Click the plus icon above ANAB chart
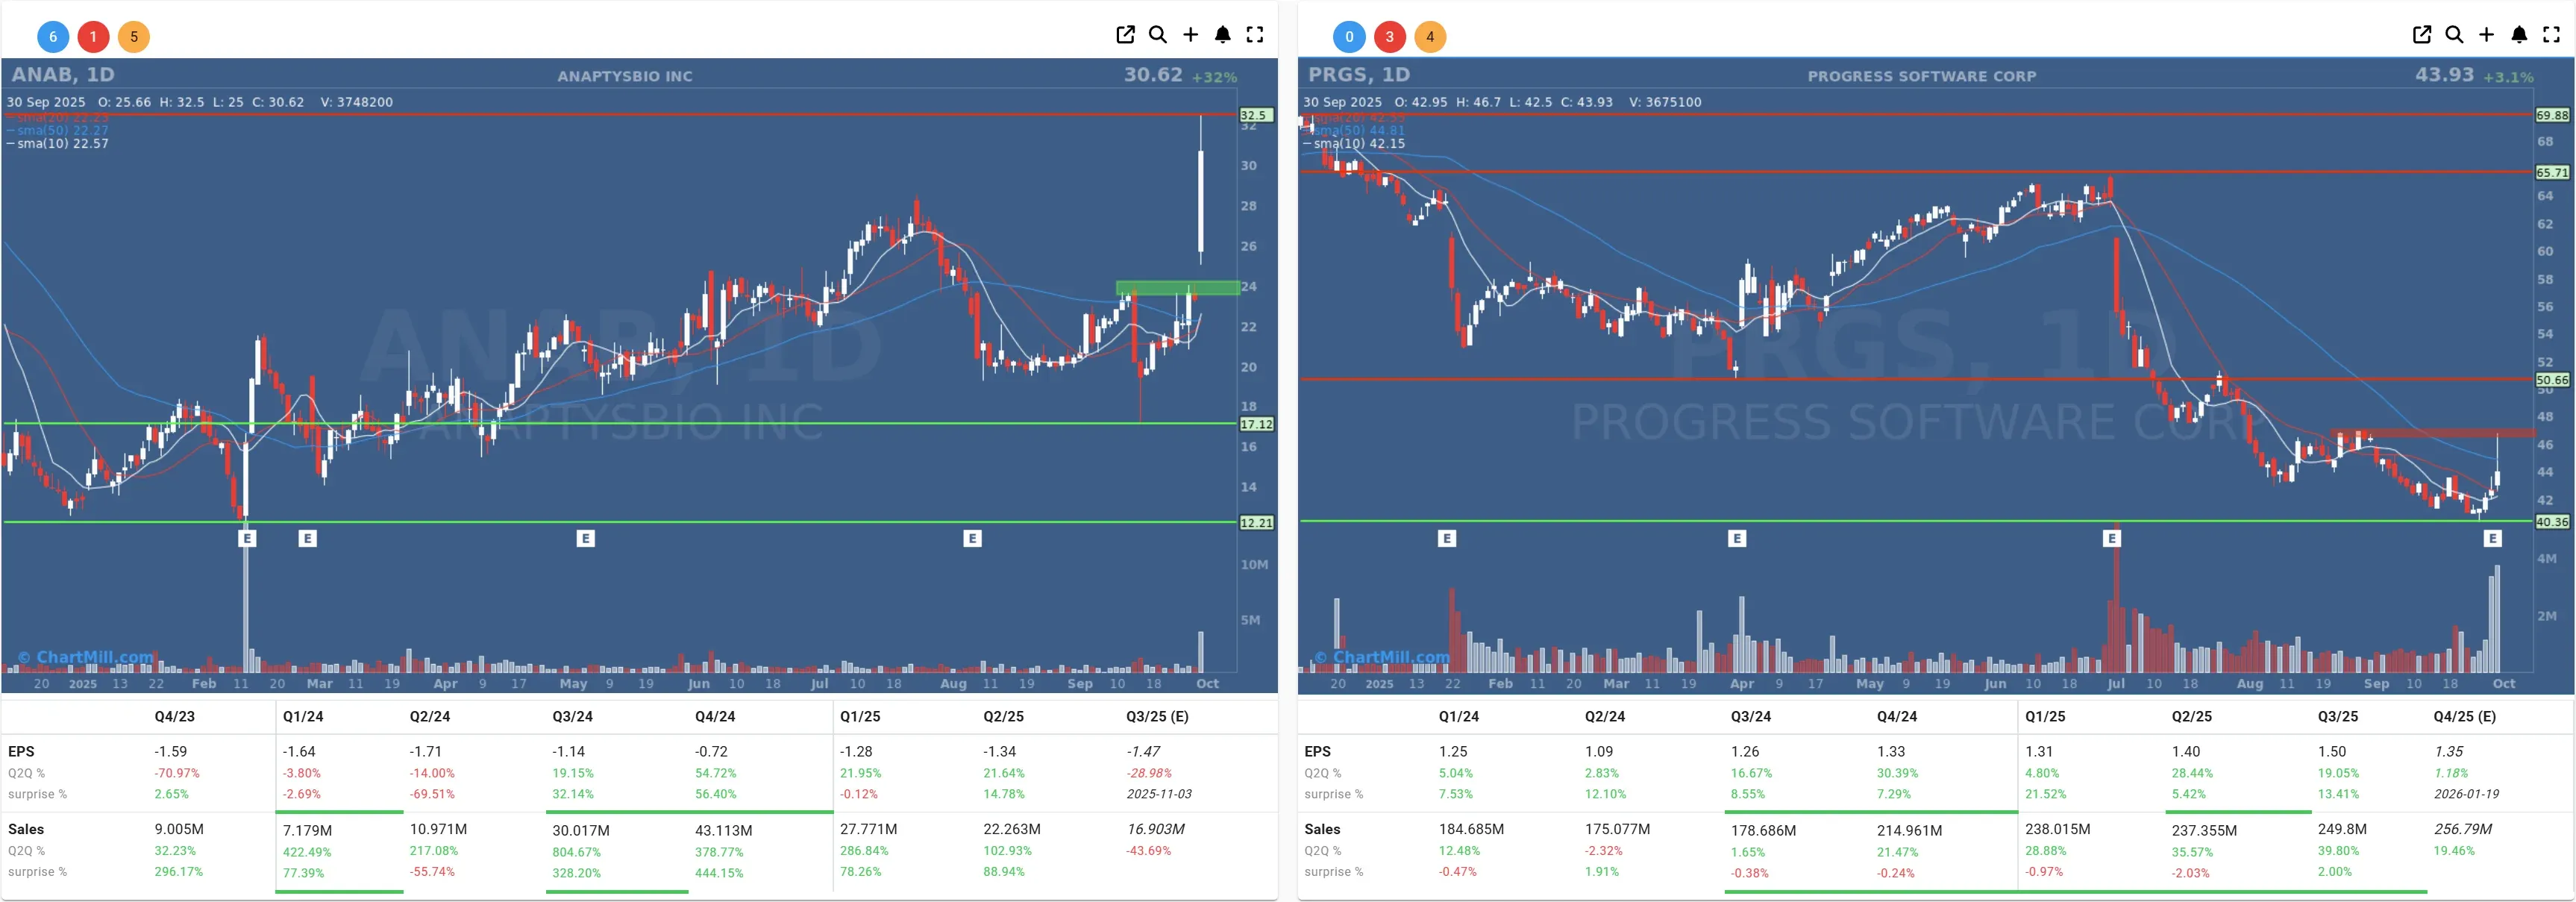The image size is (2576, 902). [x=1190, y=35]
